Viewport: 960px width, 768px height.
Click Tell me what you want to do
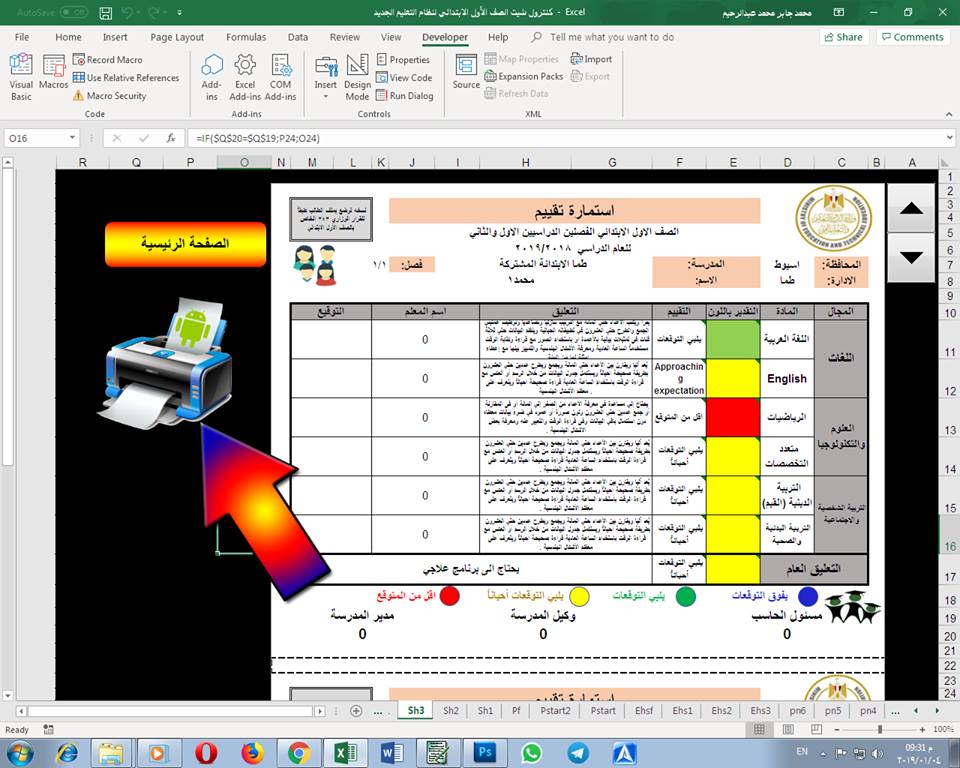point(604,37)
